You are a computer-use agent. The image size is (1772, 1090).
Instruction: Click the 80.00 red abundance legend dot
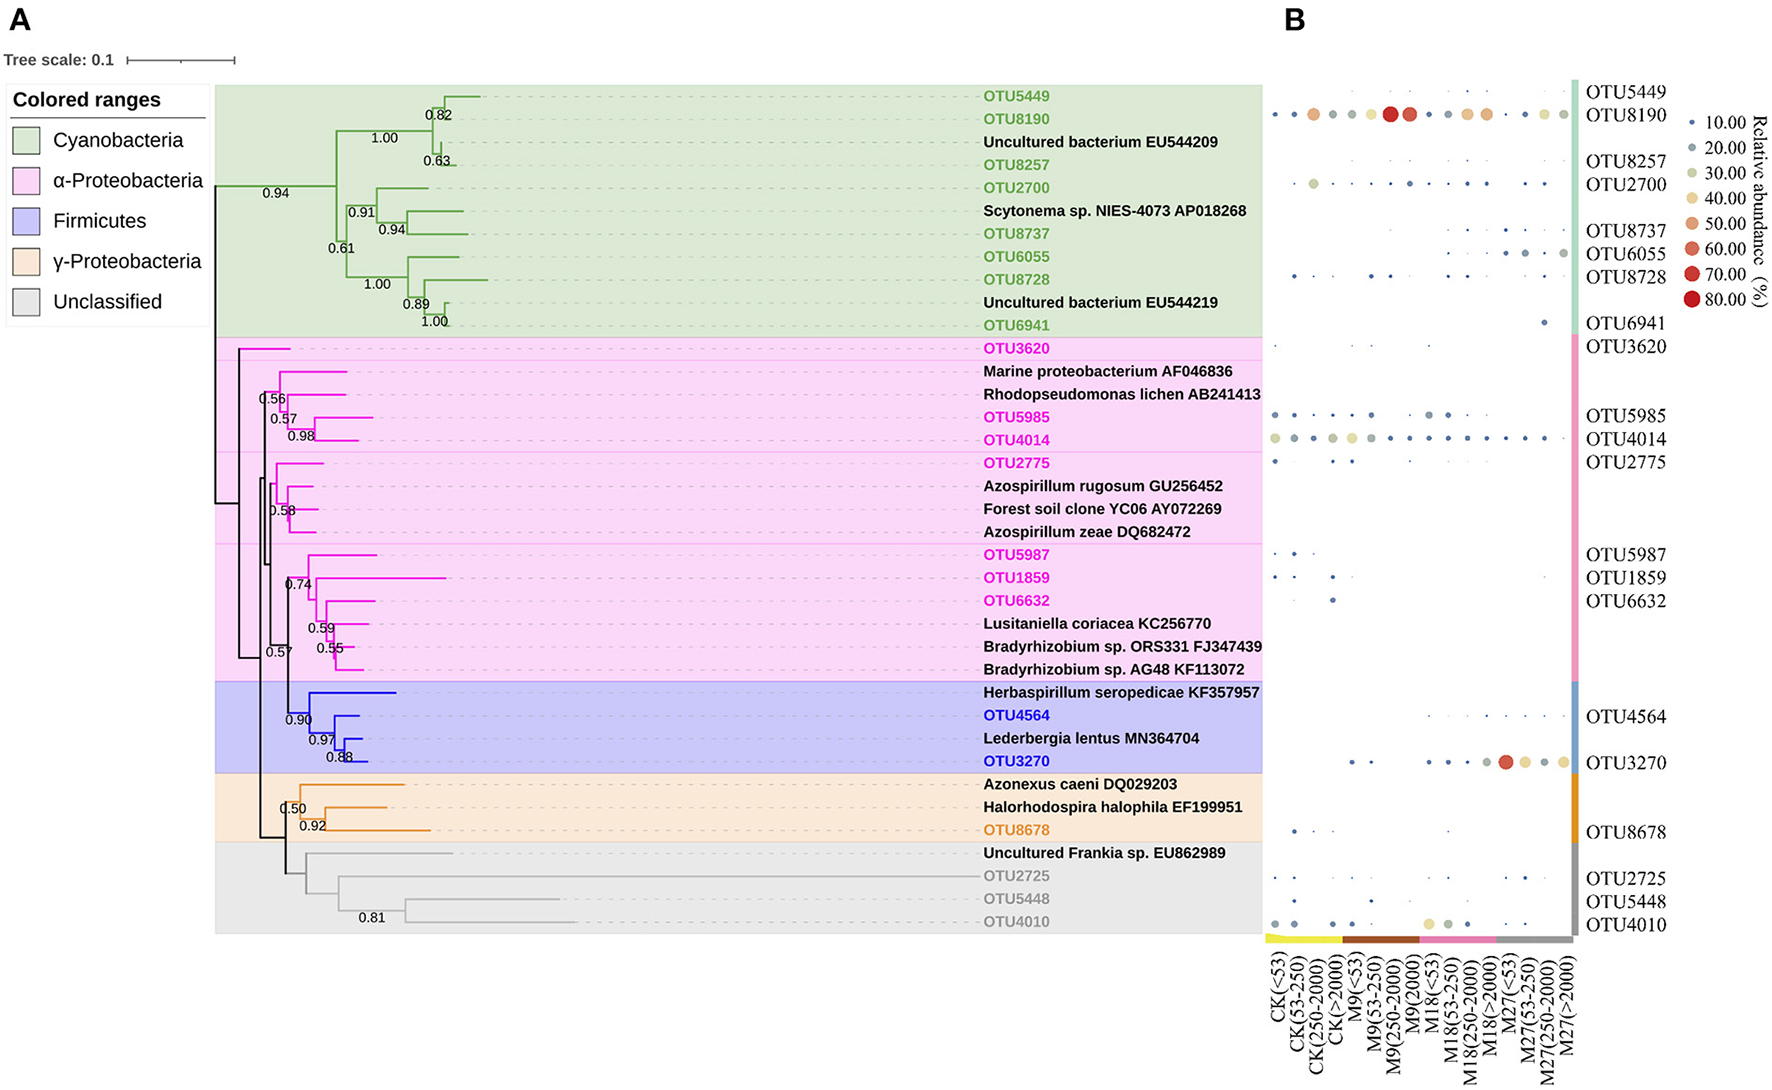click(x=1691, y=299)
